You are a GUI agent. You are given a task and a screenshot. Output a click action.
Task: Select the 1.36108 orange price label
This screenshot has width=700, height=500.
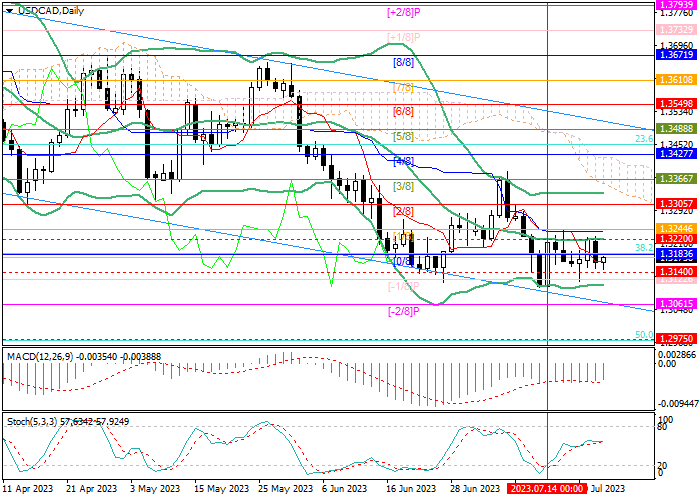click(677, 80)
